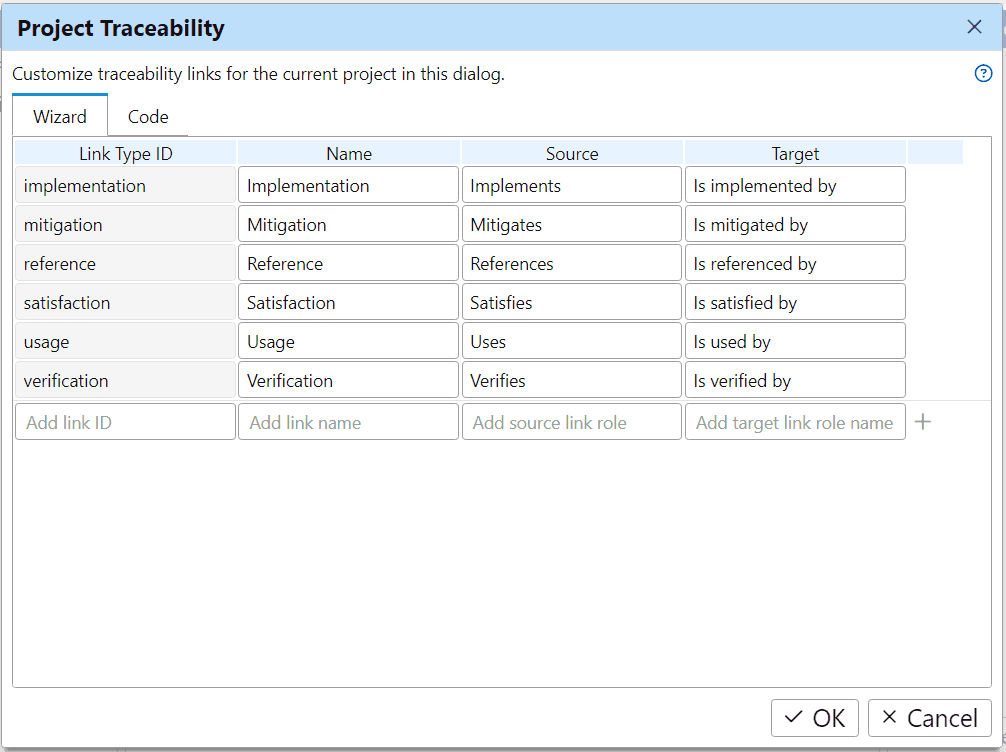Close the Project Traceability dialog
This screenshot has width=1006, height=752.
[974, 27]
